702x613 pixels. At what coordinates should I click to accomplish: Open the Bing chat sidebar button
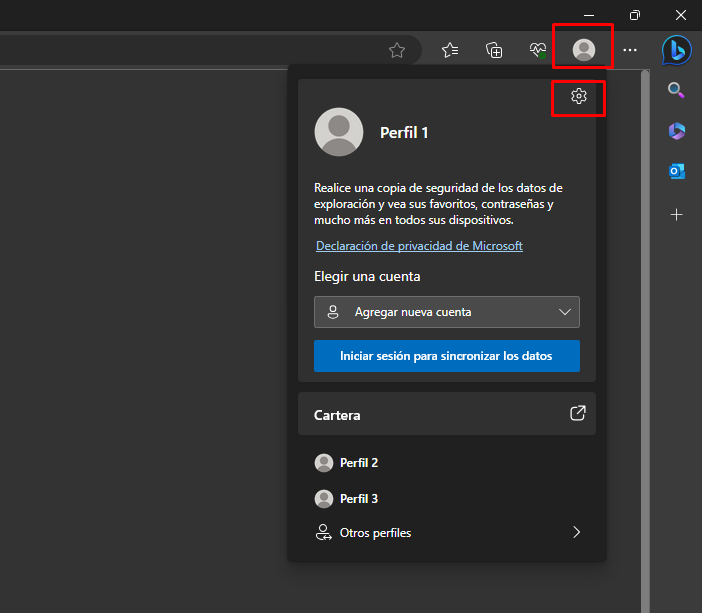(x=676, y=50)
